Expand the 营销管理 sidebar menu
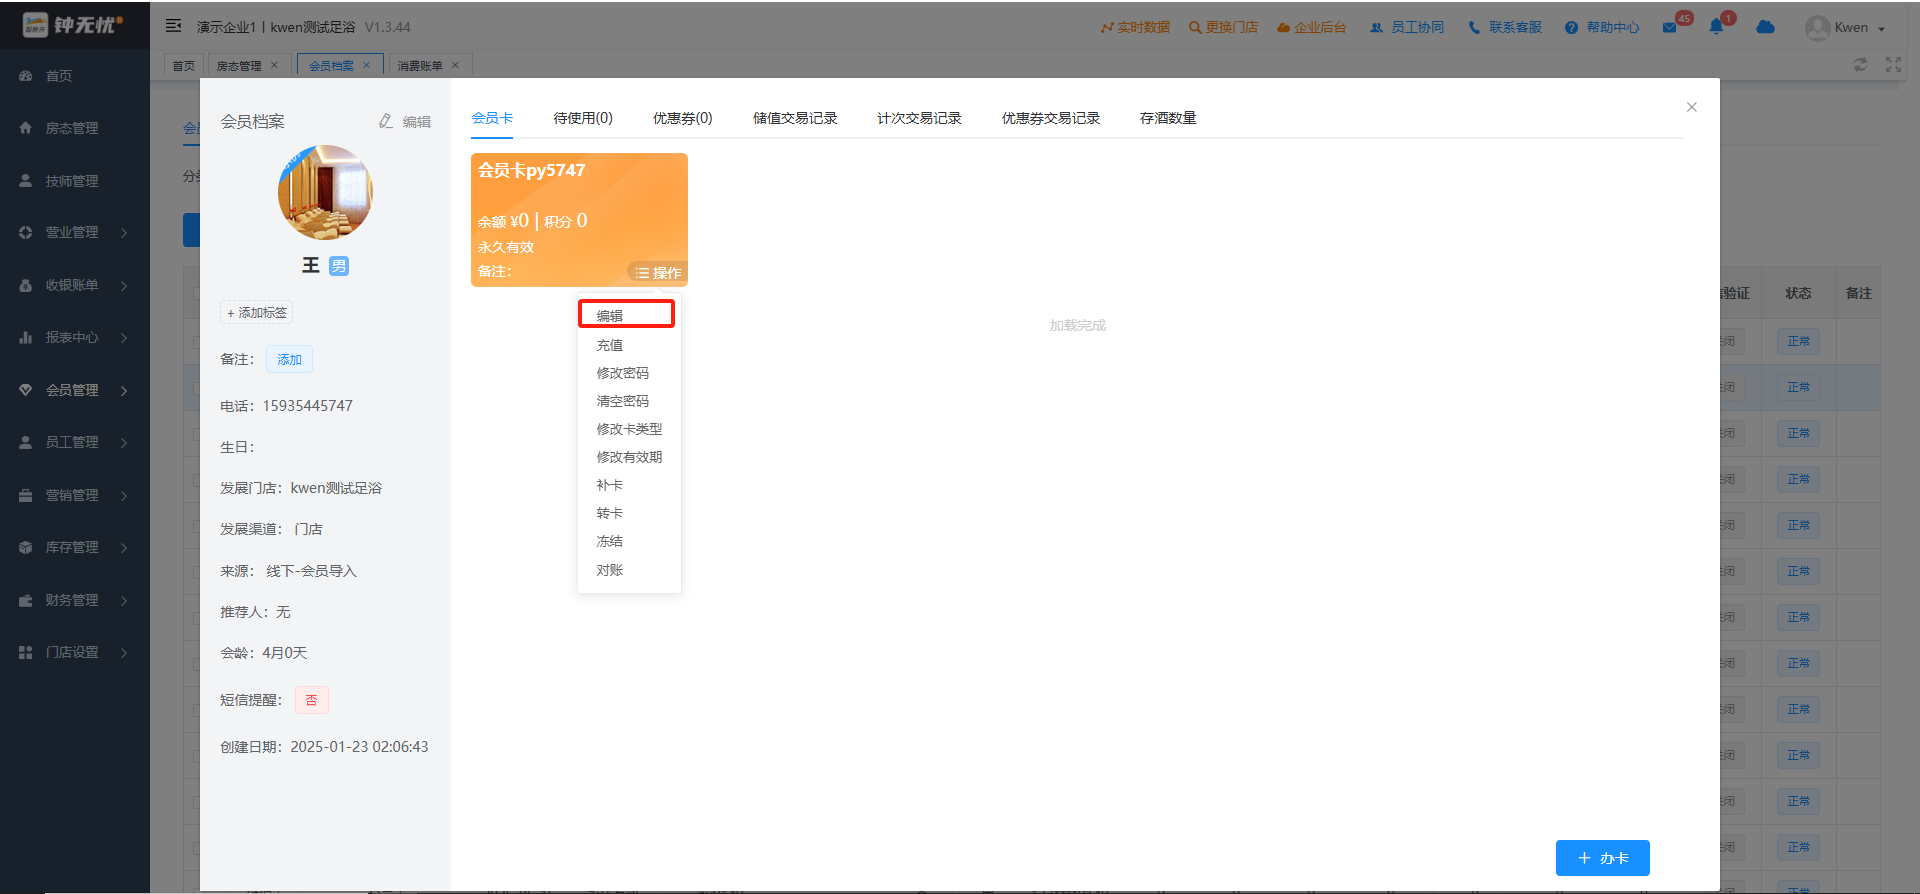 [74, 495]
